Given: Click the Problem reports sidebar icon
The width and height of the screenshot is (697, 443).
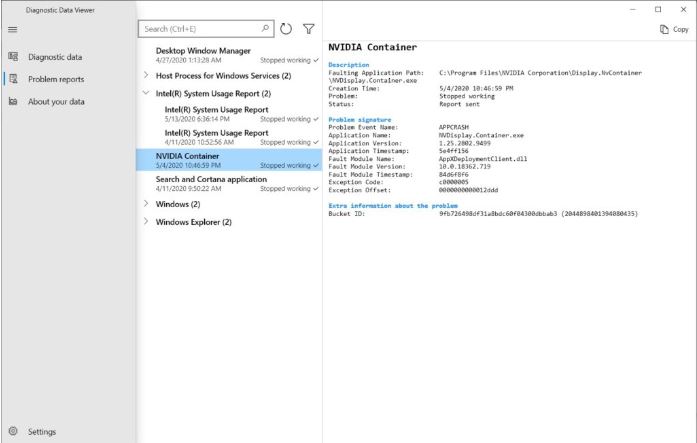Looking at the screenshot, I should click(13, 79).
